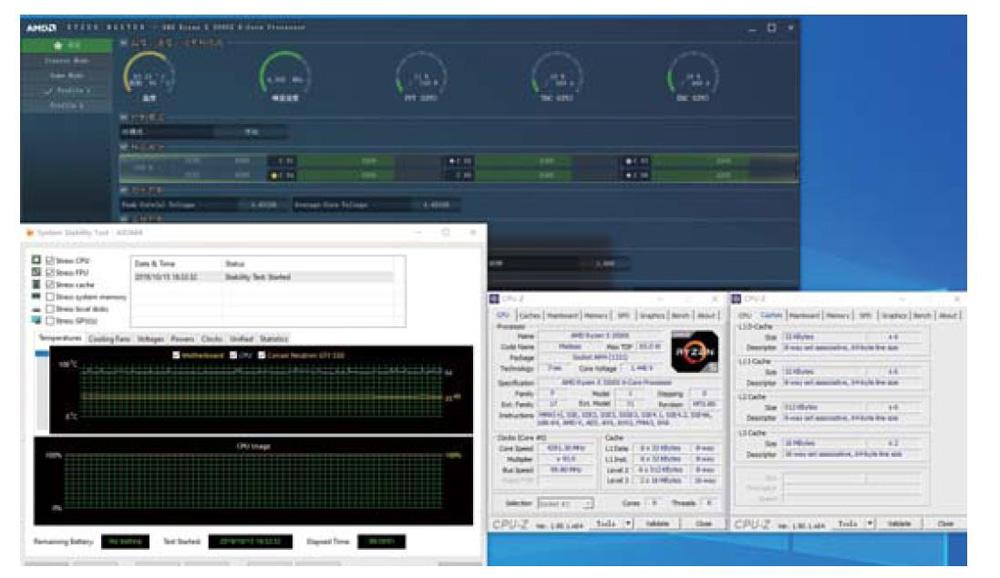The width and height of the screenshot is (1000, 578).
Task: Open Graphics tab in CPU-Z caches window
Action: (x=894, y=315)
